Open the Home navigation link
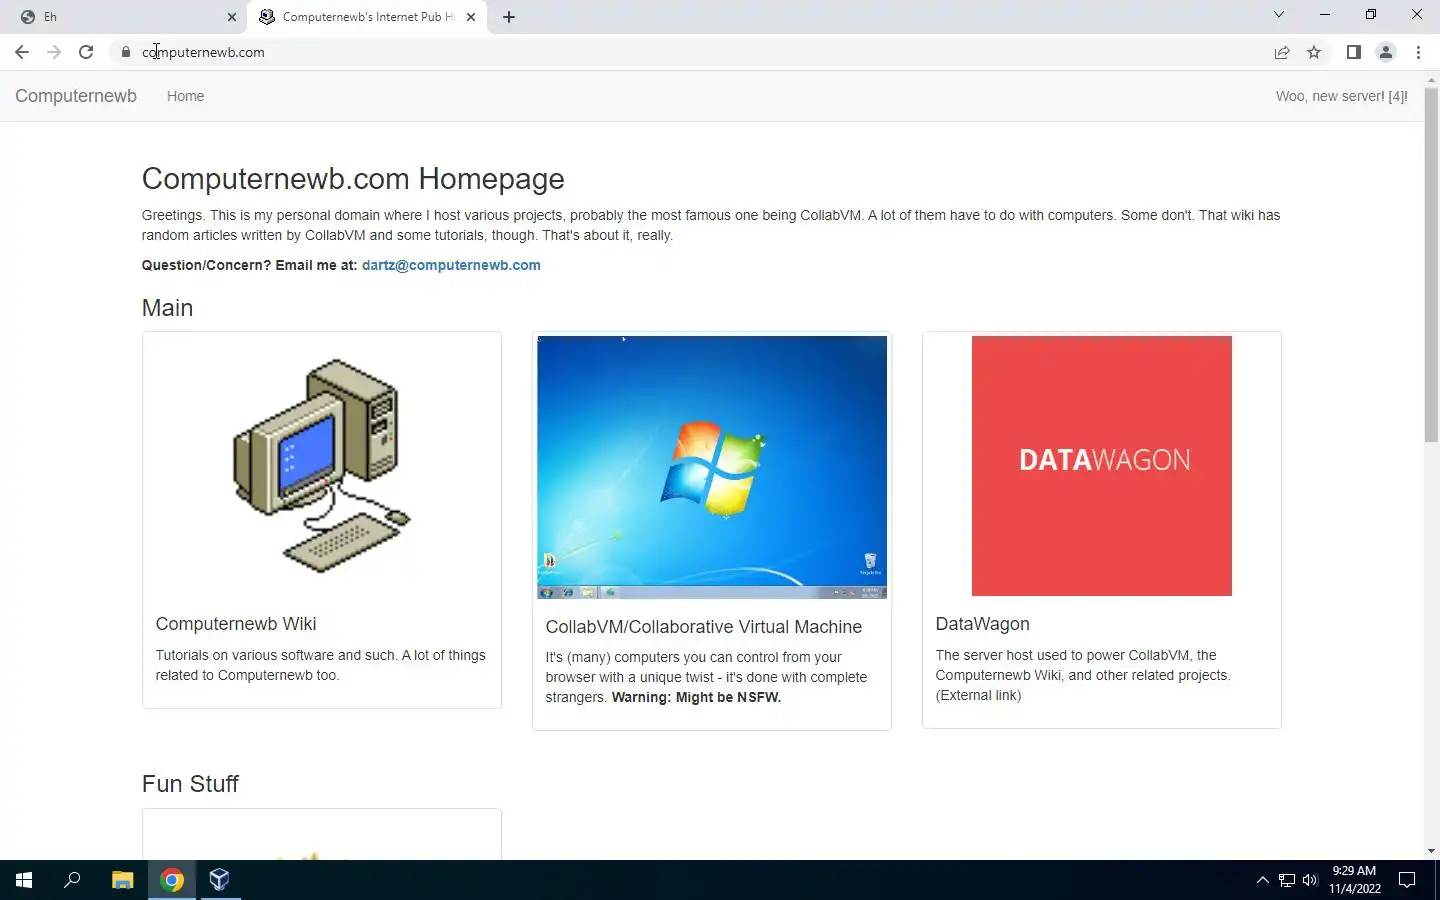This screenshot has width=1440, height=900. point(185,96)
